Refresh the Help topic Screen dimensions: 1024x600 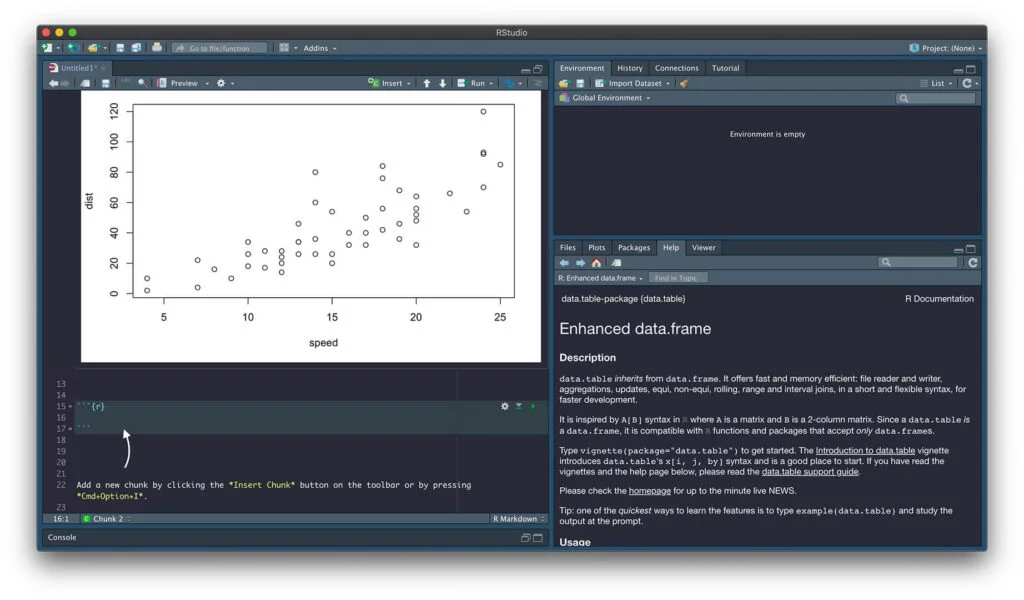pos(973,262)
